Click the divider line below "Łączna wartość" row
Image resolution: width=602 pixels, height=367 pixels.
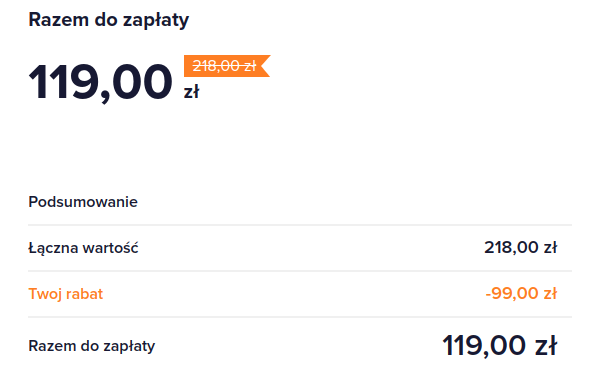pyautogui.click(x=300, y=271)
